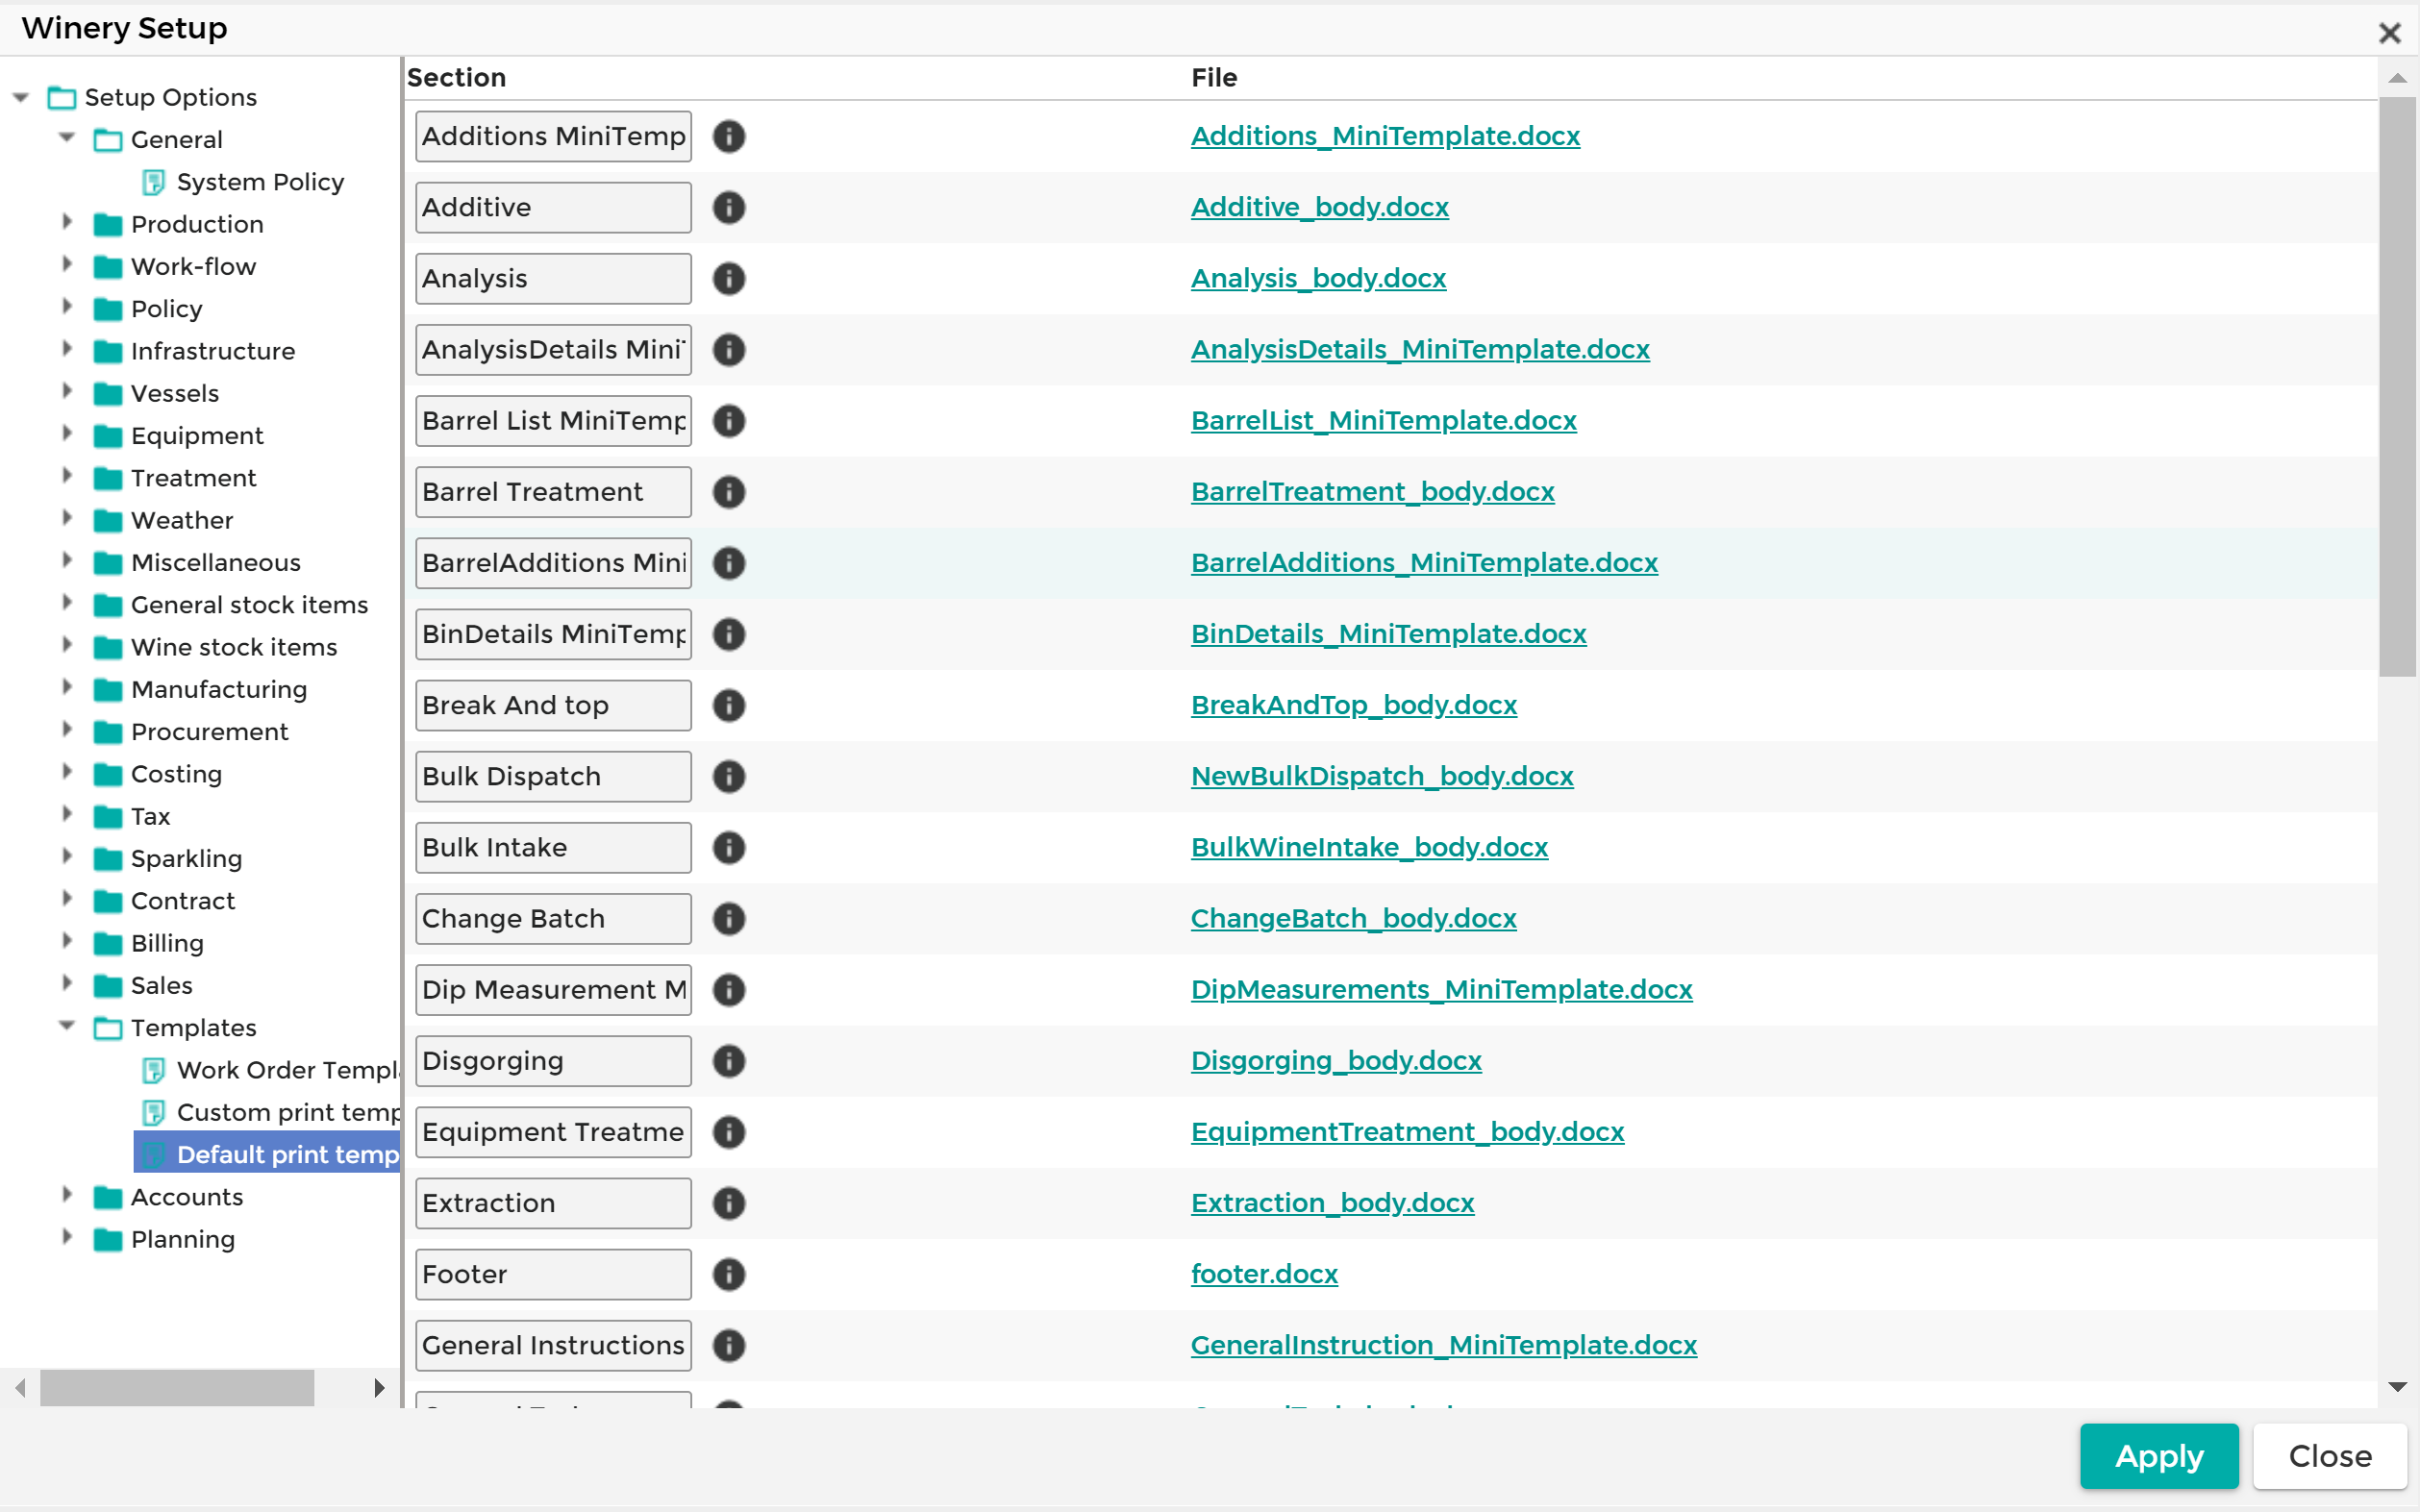This screenshot has width=2420, height=1512.
Task: Click the Apply button
Action: pyautogui.click(x=2159, y=1456)
